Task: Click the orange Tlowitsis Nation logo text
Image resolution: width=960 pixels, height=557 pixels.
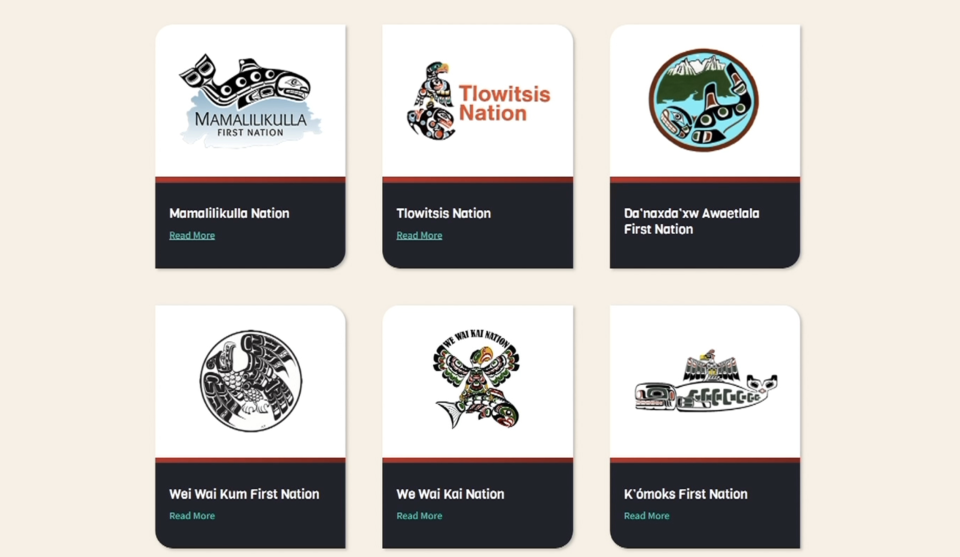Action: click(504, 103)
